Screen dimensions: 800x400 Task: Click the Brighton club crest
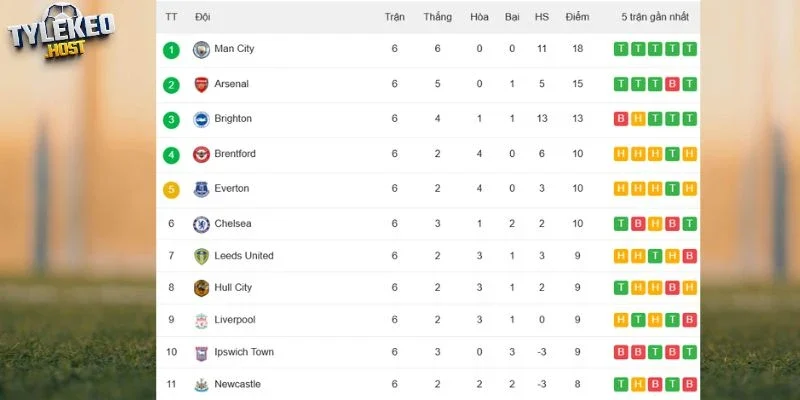point(202,119)
